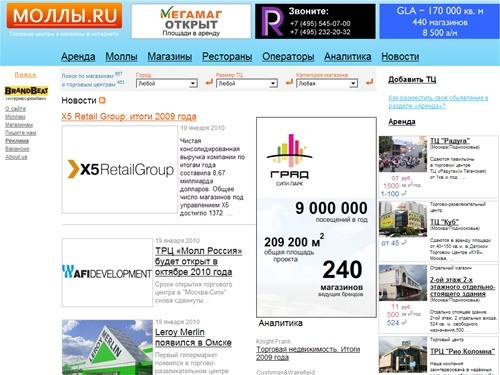The height and width of the screenshot is (375, 500).
Task: Open the ТЦ Радуга listing photo
Action: [403, 154]
